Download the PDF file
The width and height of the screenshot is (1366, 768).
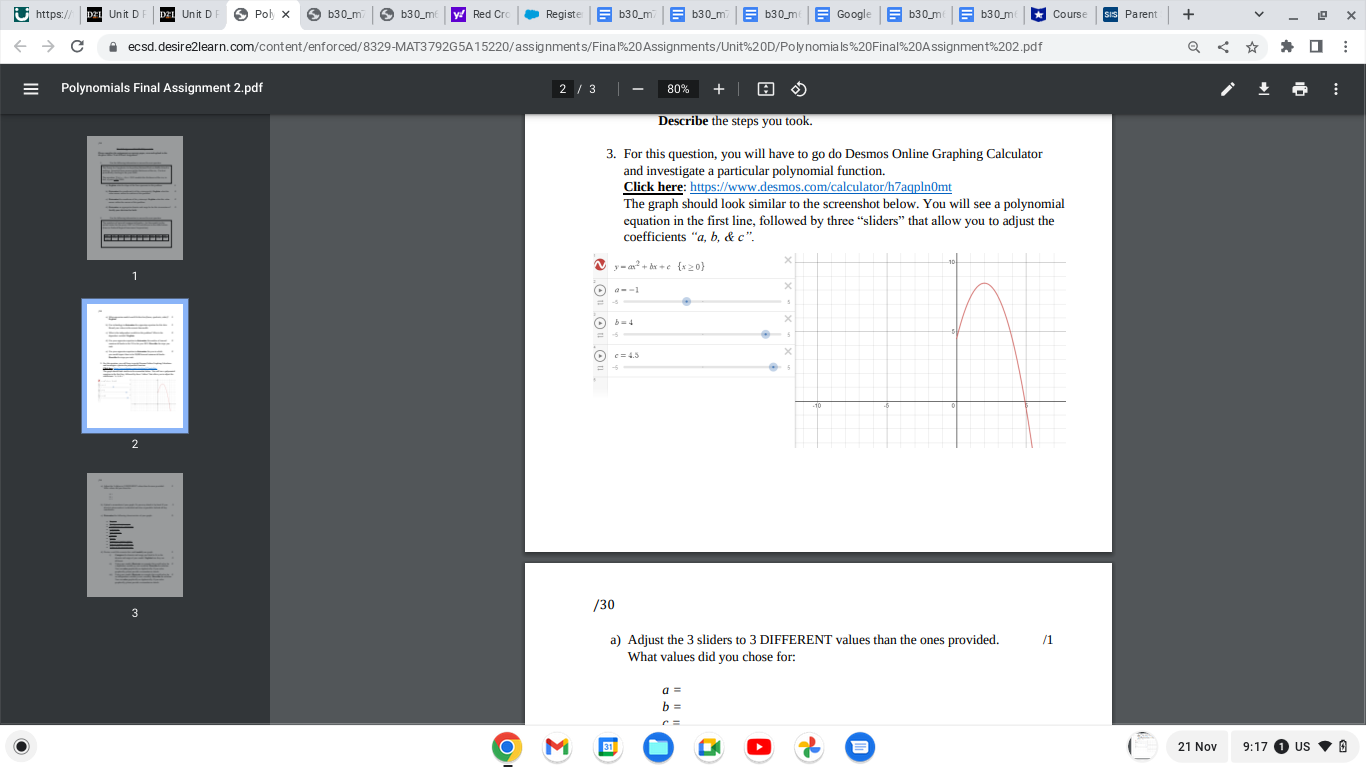[1264, 88]
